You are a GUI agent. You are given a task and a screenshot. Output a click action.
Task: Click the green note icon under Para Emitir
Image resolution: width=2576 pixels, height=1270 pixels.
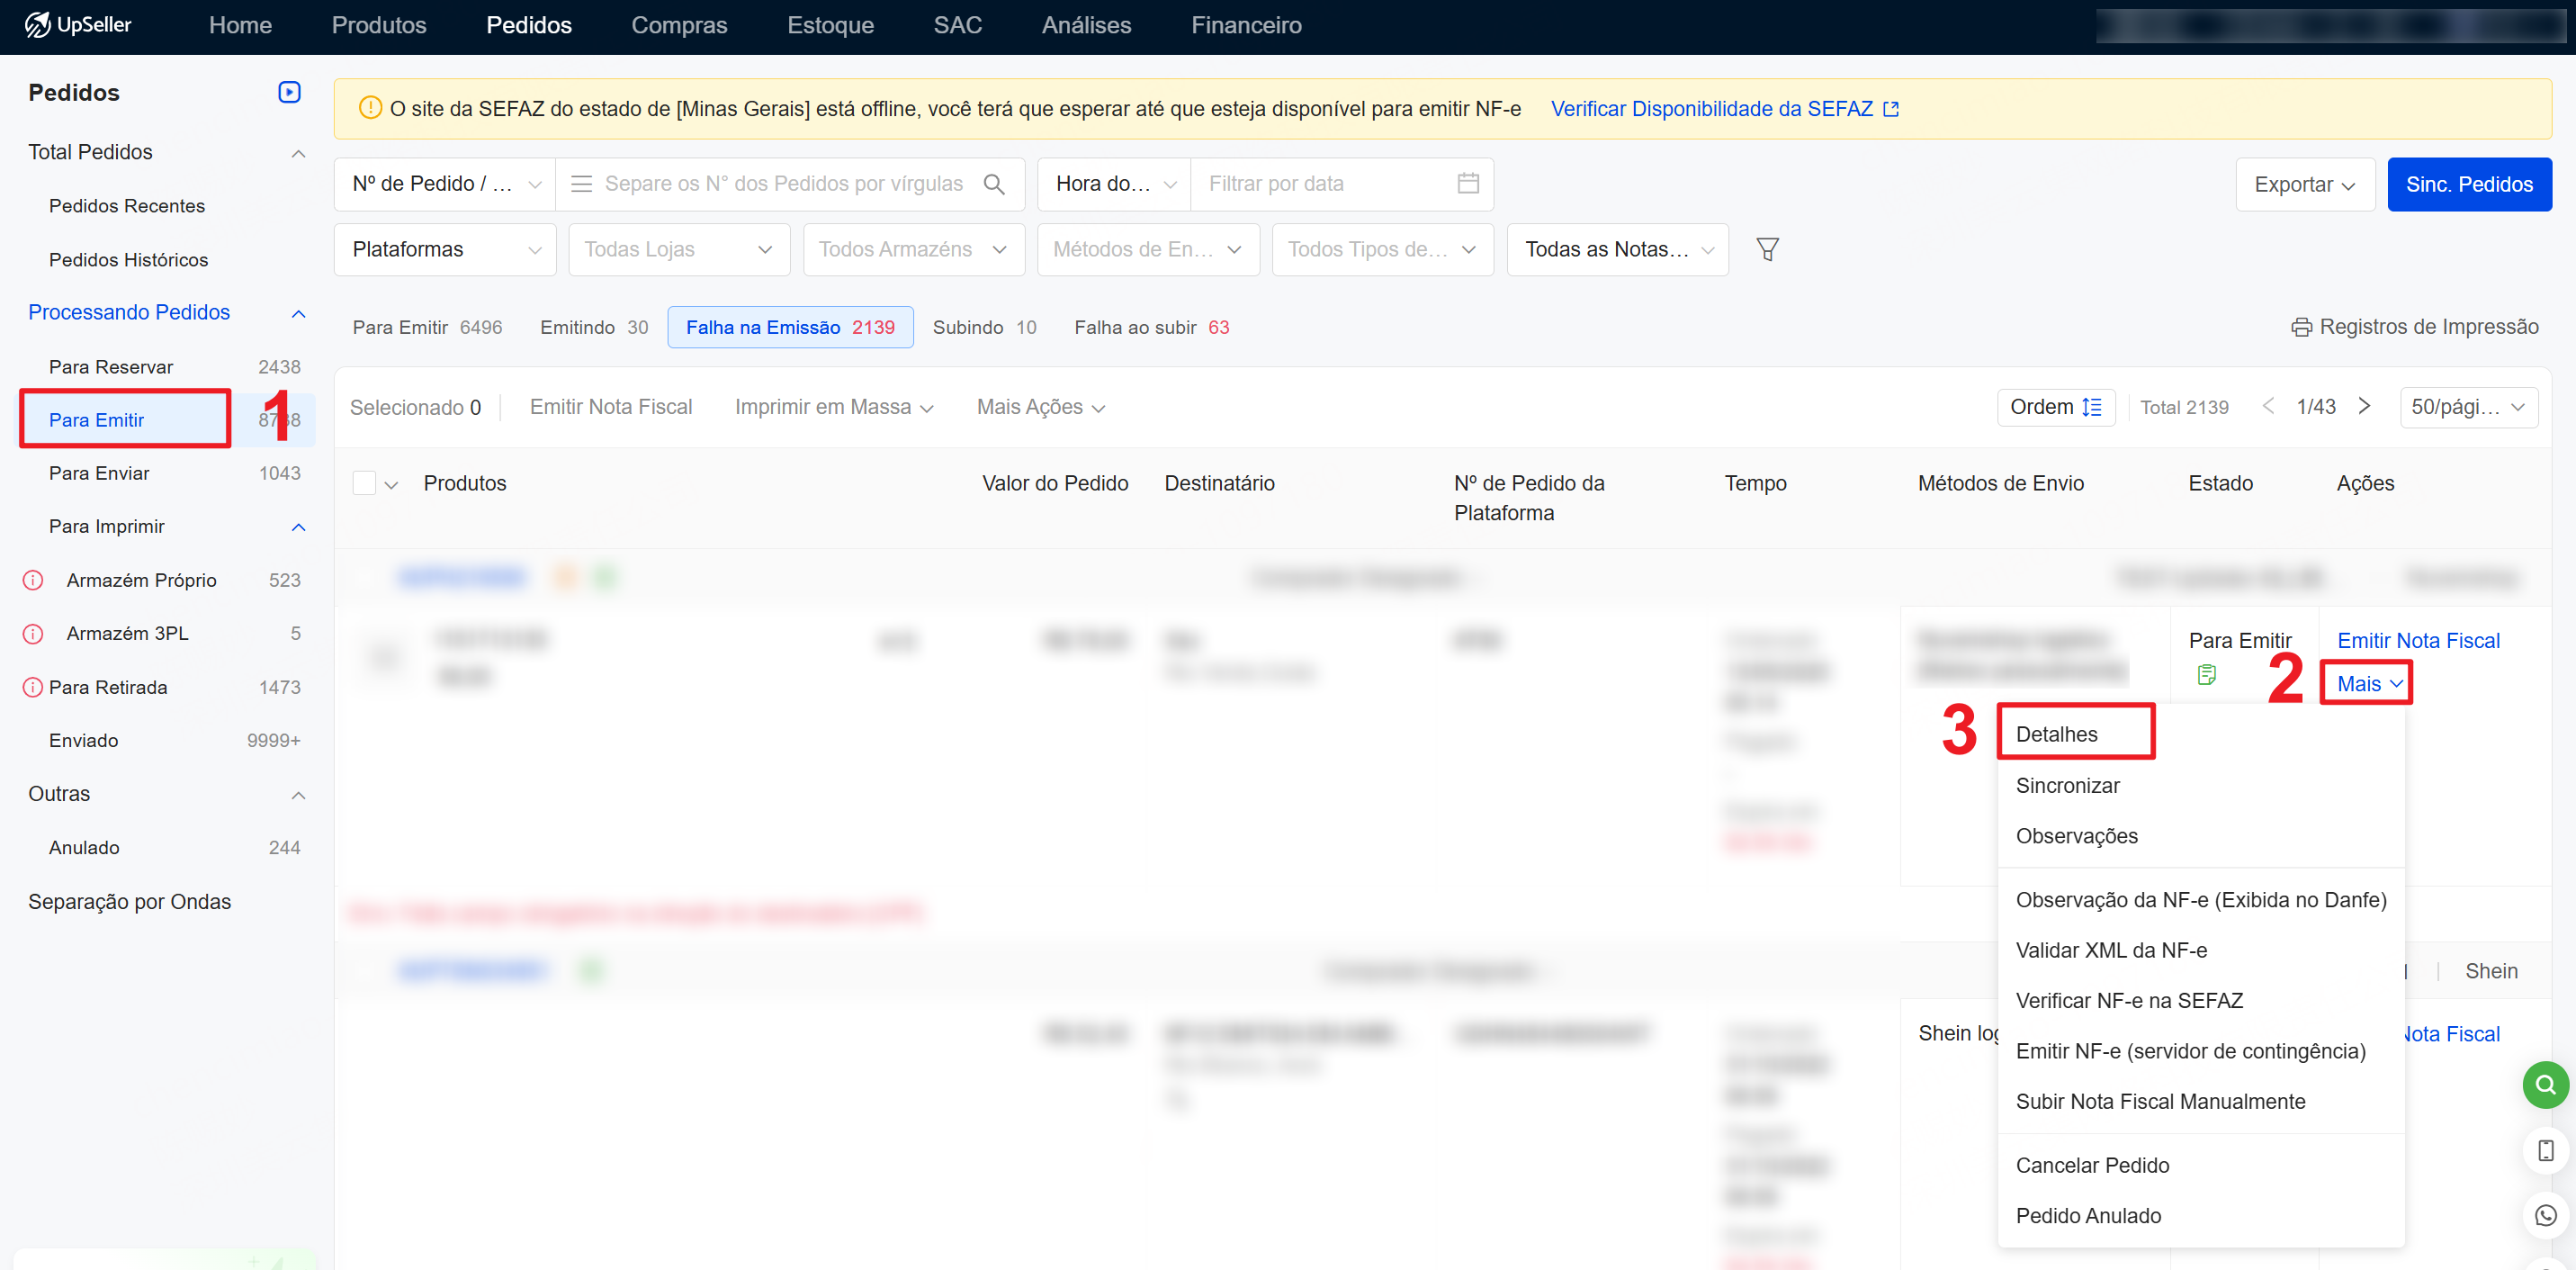pos(2207,675)
